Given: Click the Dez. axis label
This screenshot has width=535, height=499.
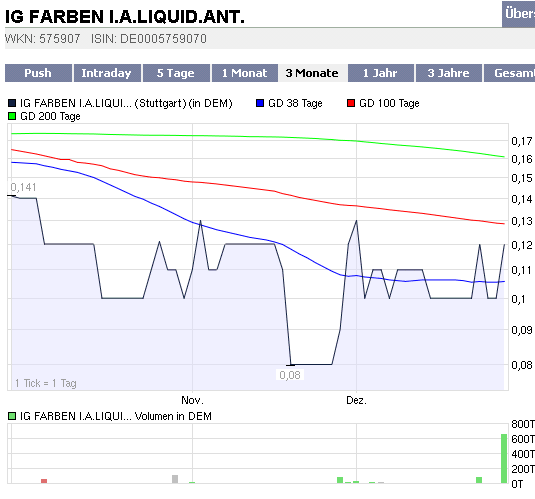Looking at the screenshot, I should pos(357,400).
